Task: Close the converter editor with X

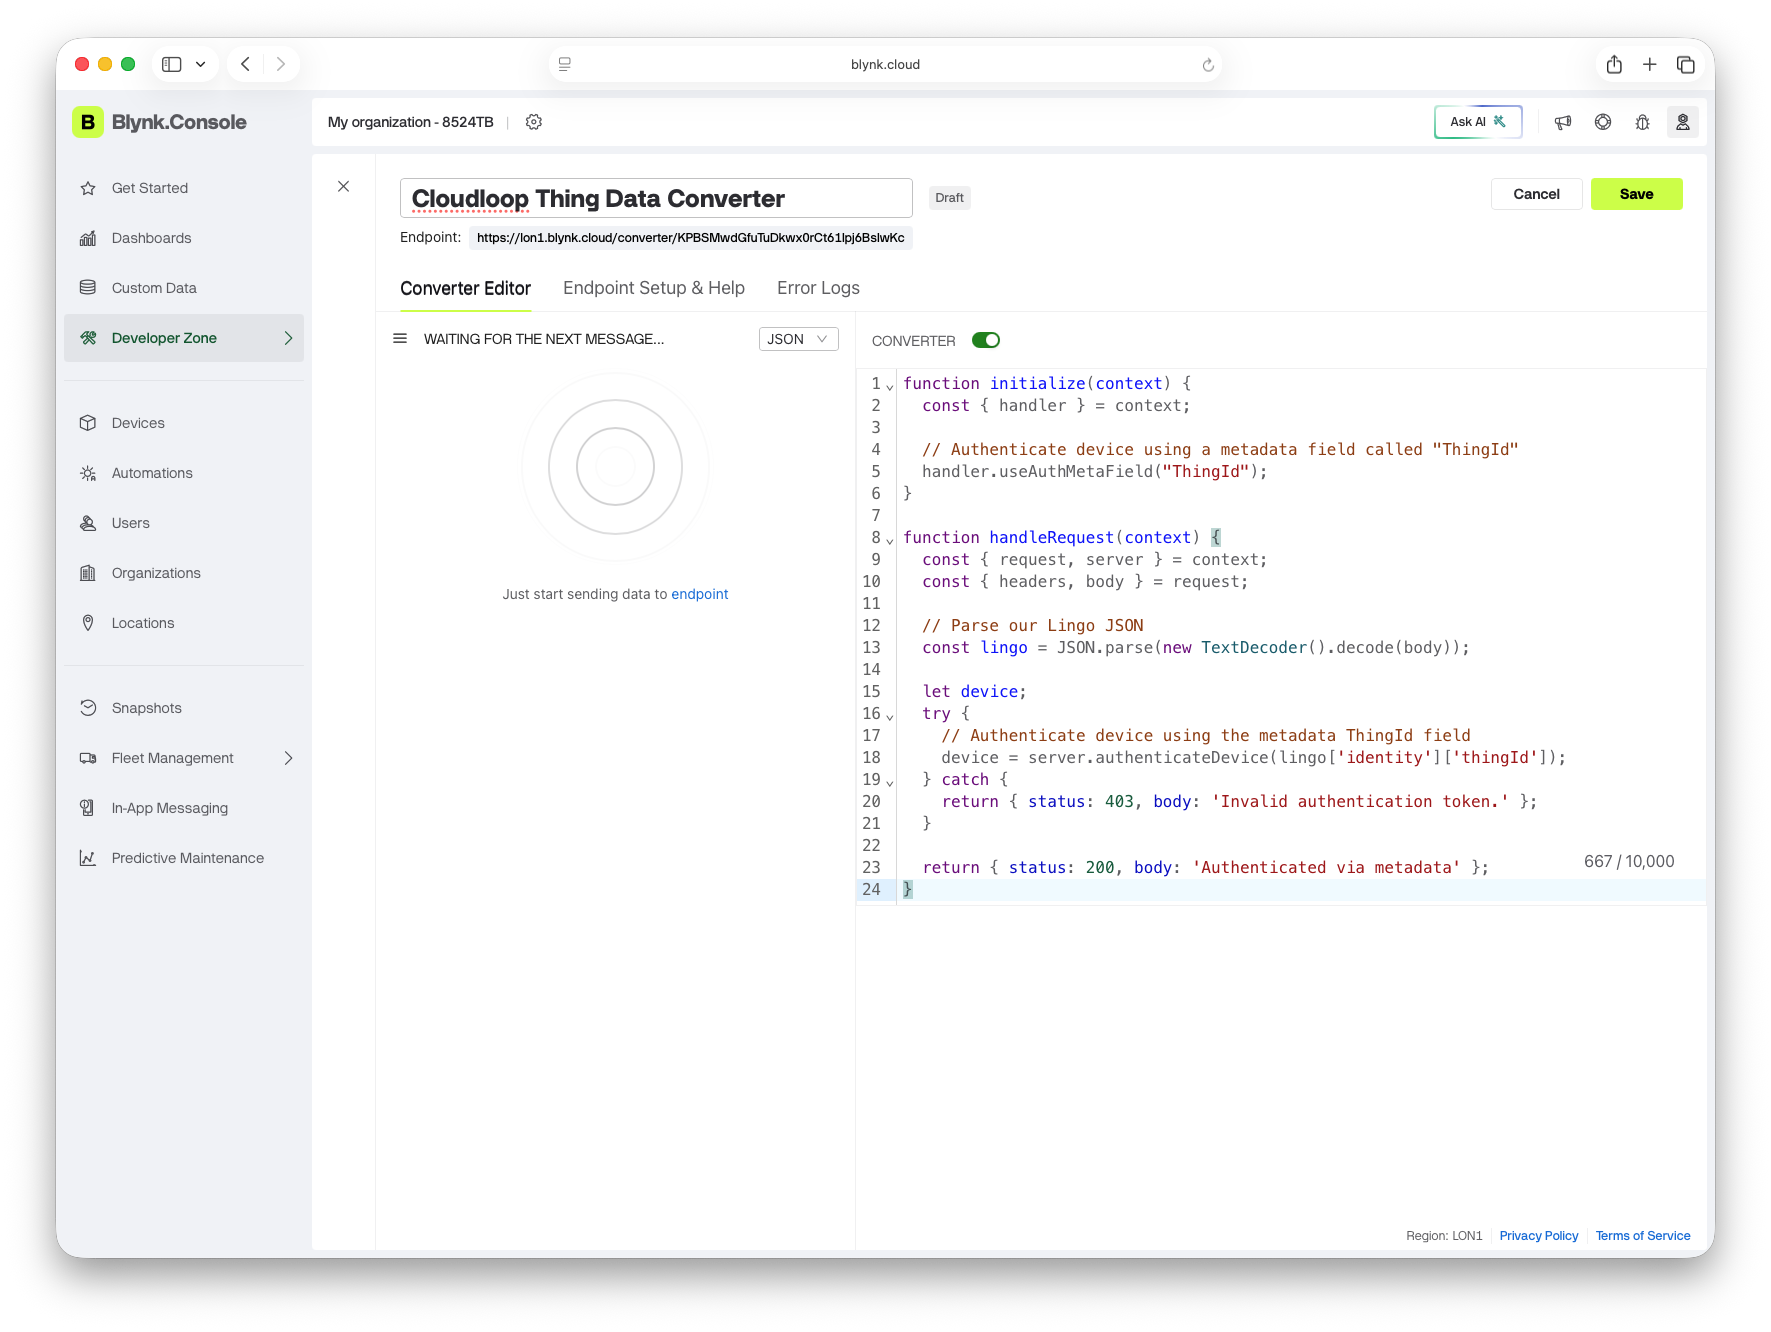Action: 343,186
